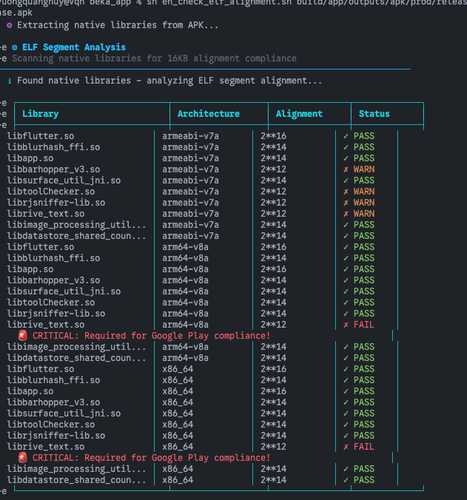Click PASS status of arm64-v8a libdatastore_shared_coun...

click(x=364, y=358)
